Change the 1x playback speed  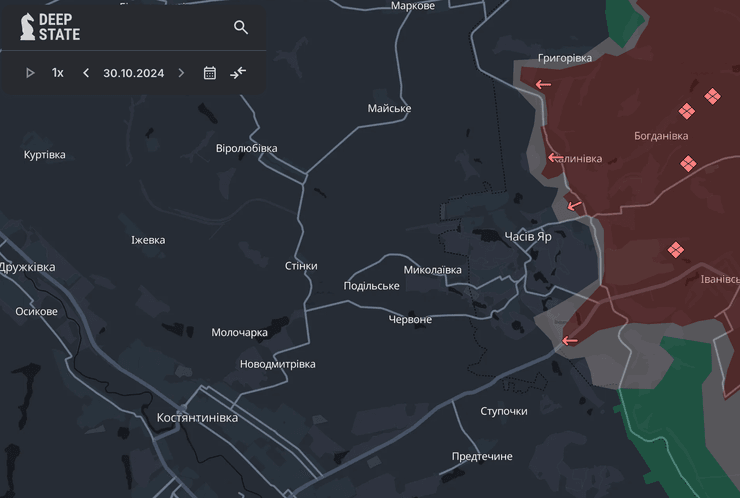[58, 73]
